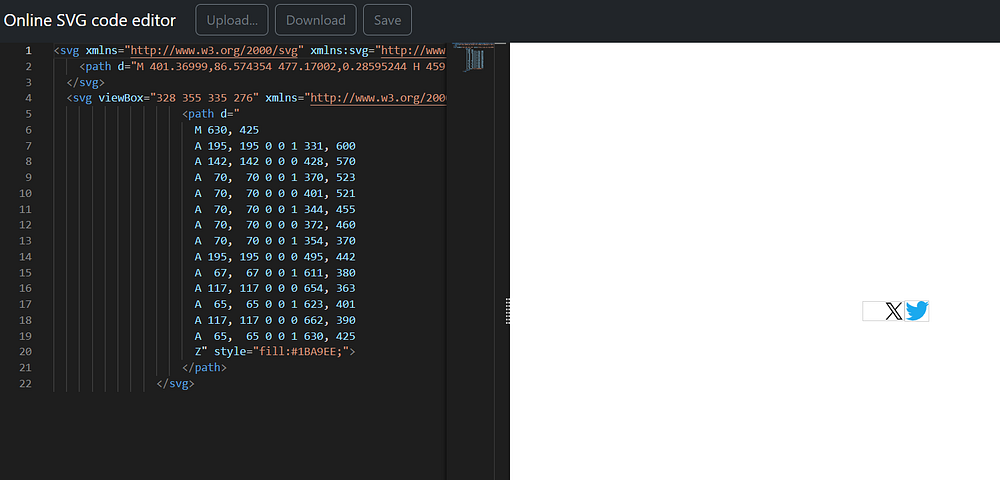Click the arc line ending "354, 370"
Image resolution: width=1000 pixels, height=480 pixels.
(x=275, y=241)
